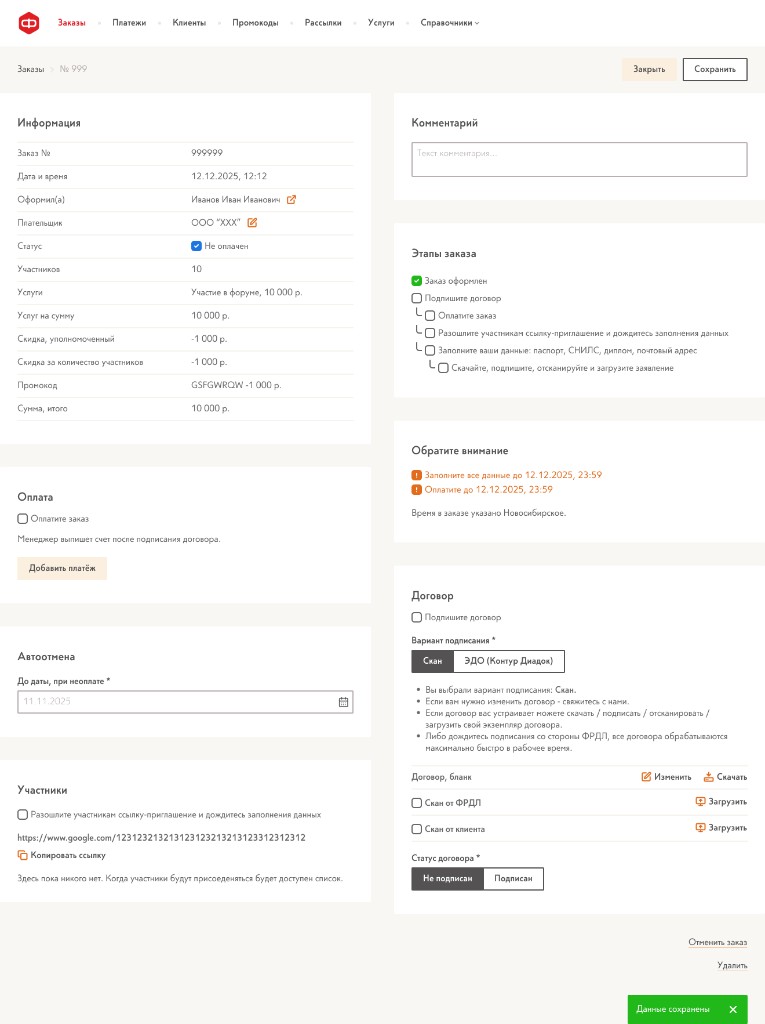Click the date value 12.12.2025, 12:12
This screenshot has width=765, height=1024.
click(x=229, y=176)
